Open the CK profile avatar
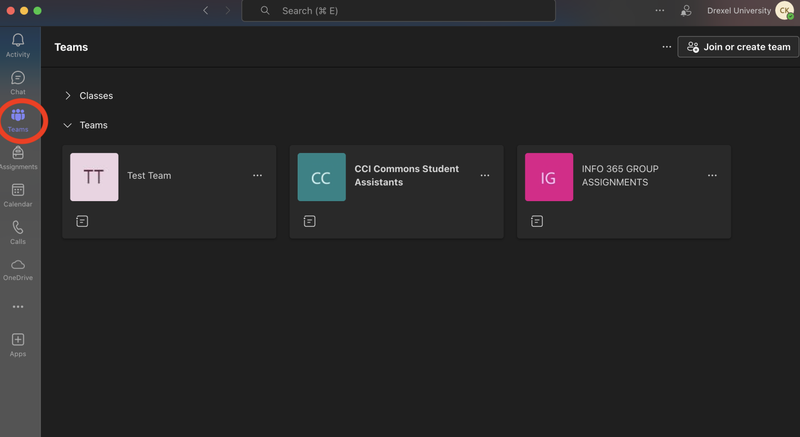This screenshot has height=437, width=800. coord(783,11)
